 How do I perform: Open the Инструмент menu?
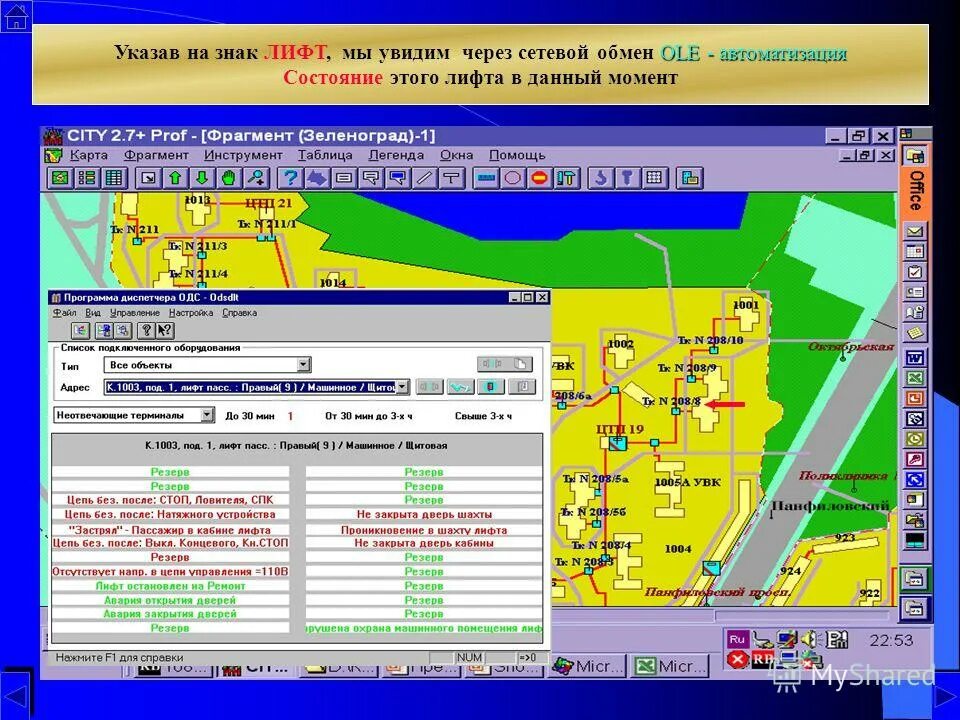[243, 155]
